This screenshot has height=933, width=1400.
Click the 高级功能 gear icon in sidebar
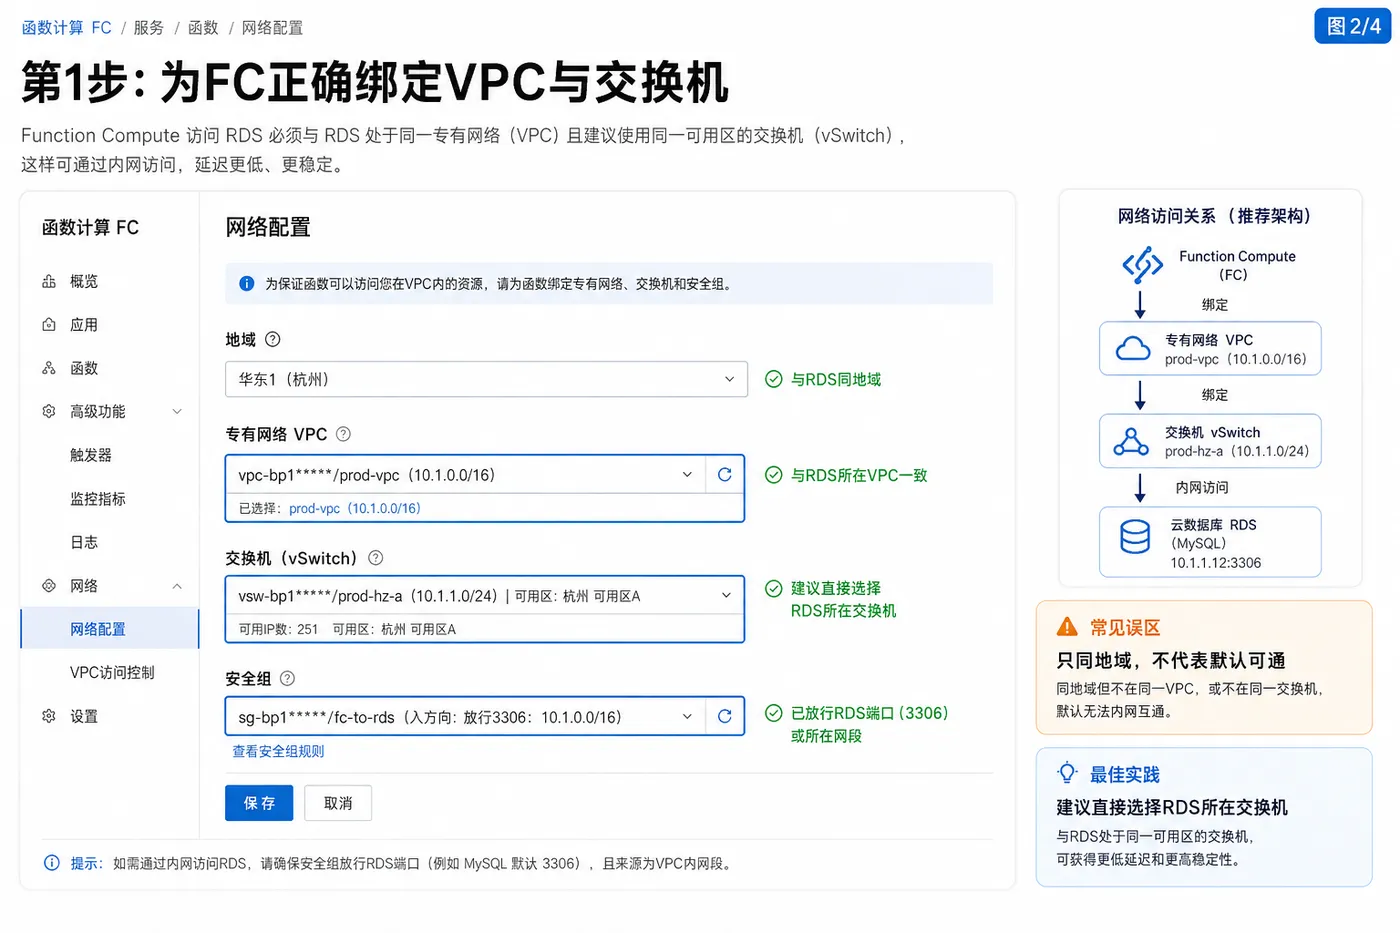coord(49,412)
